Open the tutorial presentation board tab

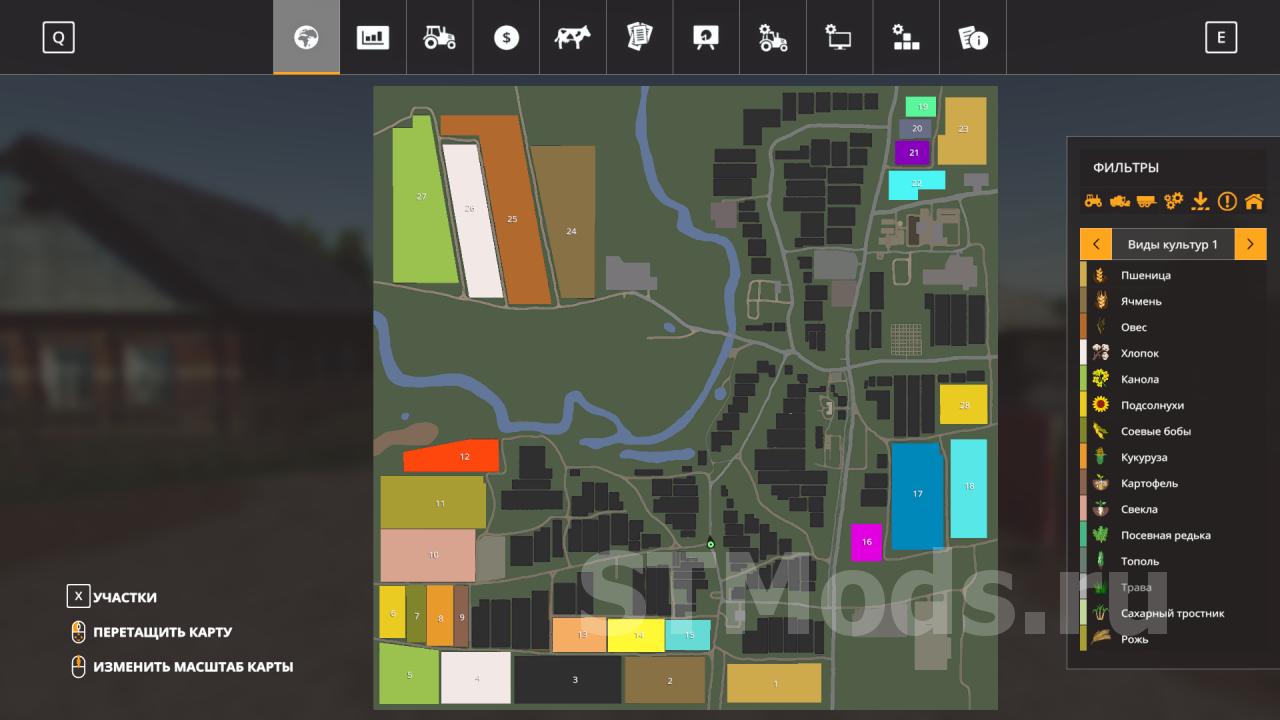pyautogui.click(x=706, y=38)
